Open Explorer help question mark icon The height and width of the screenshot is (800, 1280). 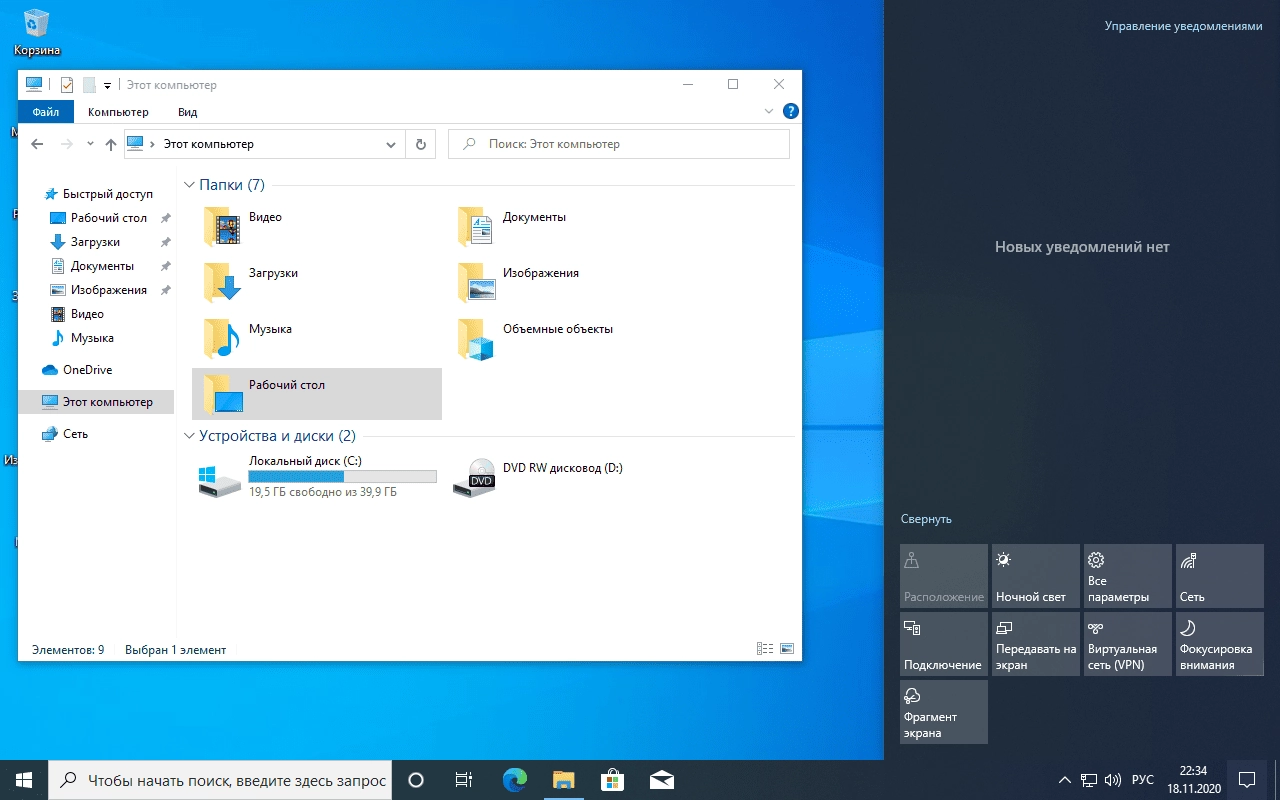pos(790,111)
